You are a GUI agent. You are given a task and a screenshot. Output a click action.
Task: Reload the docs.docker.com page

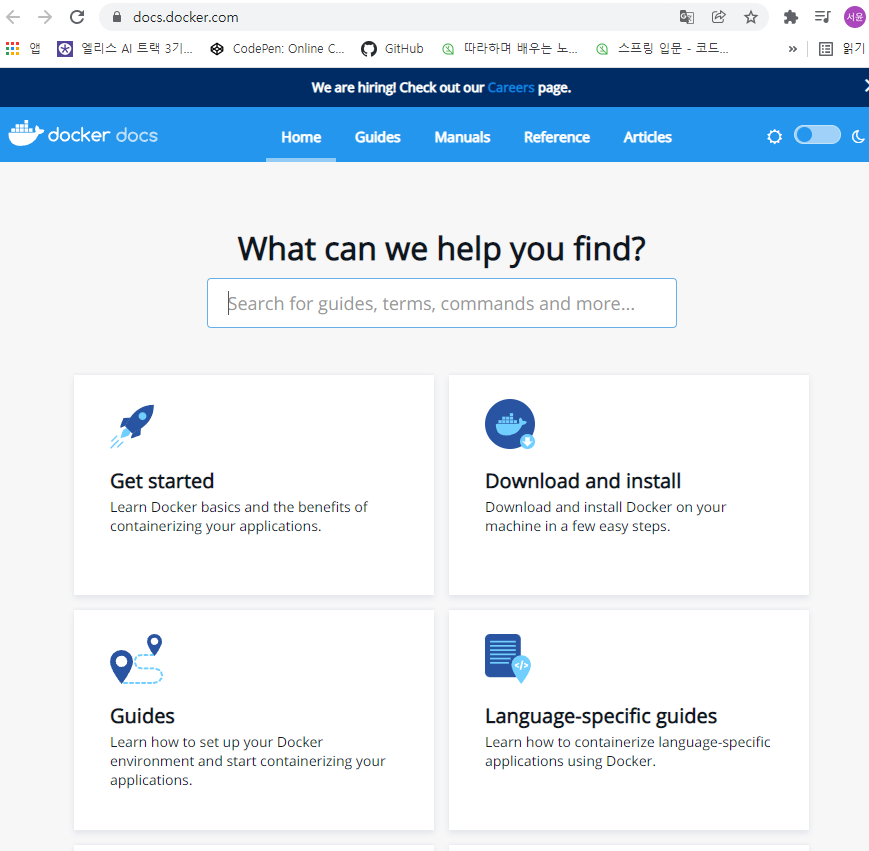pos(77,17)
